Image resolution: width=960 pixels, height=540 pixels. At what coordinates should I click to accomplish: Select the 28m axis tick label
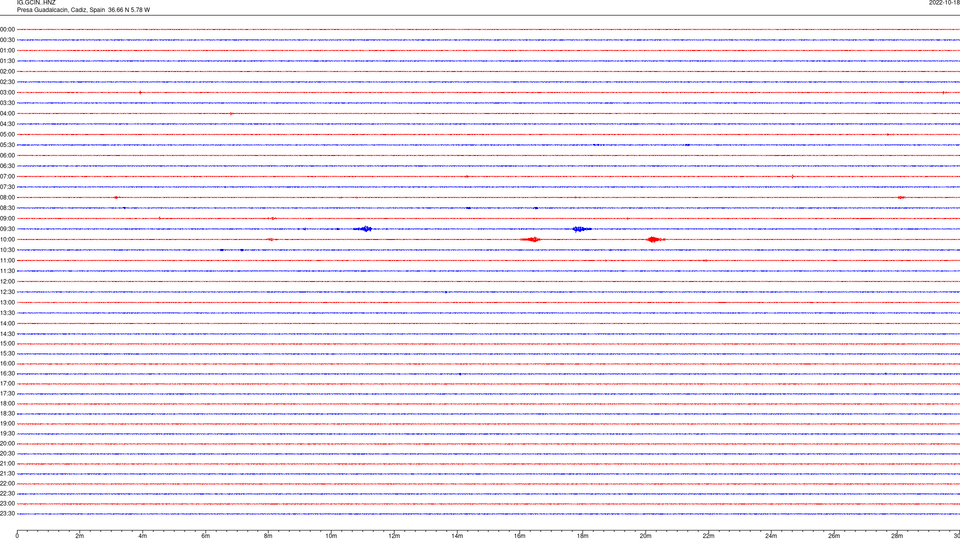pyautogui.click(x=897, y=536)
